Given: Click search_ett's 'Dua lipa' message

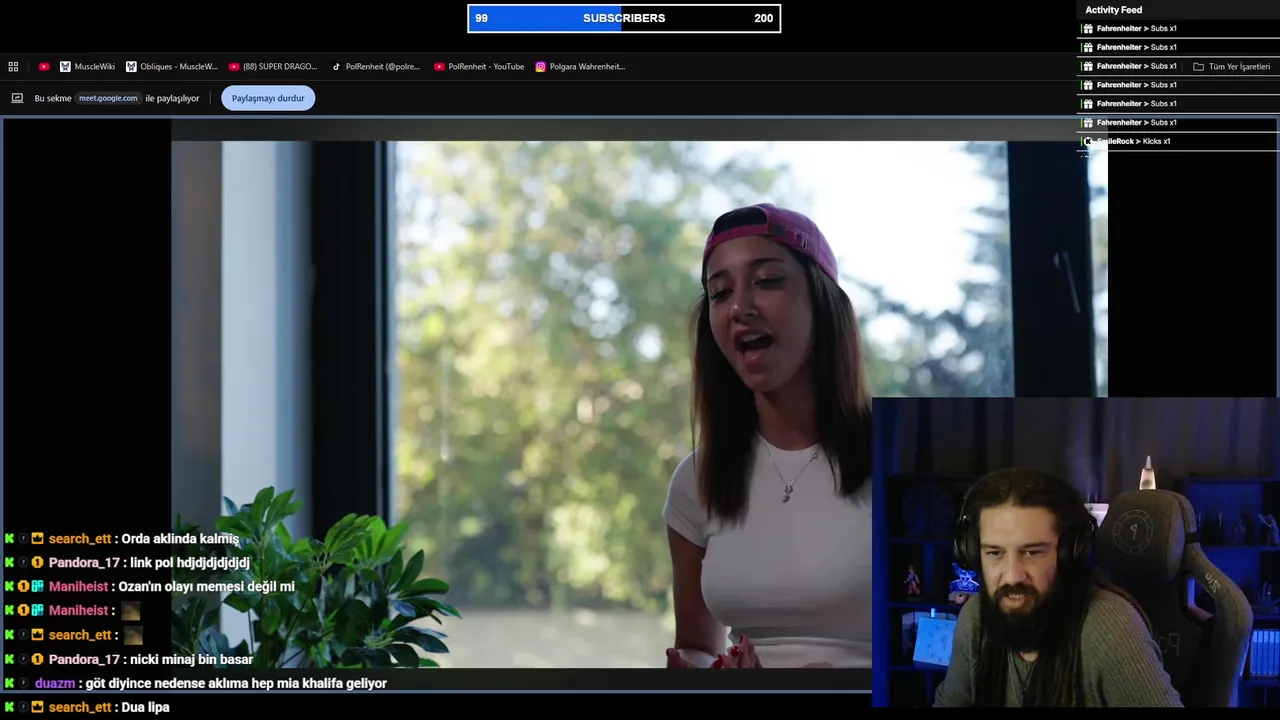Looking at the screenshot, I should [146, 708].
